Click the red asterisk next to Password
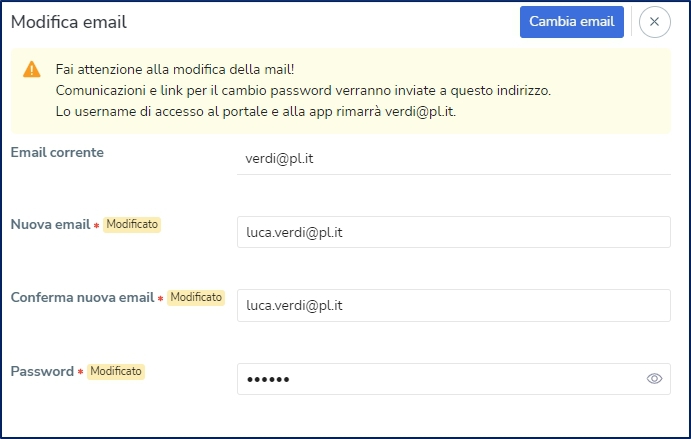Image resolution: width=691 pixels, height=439 pixels. click(80, 372)
